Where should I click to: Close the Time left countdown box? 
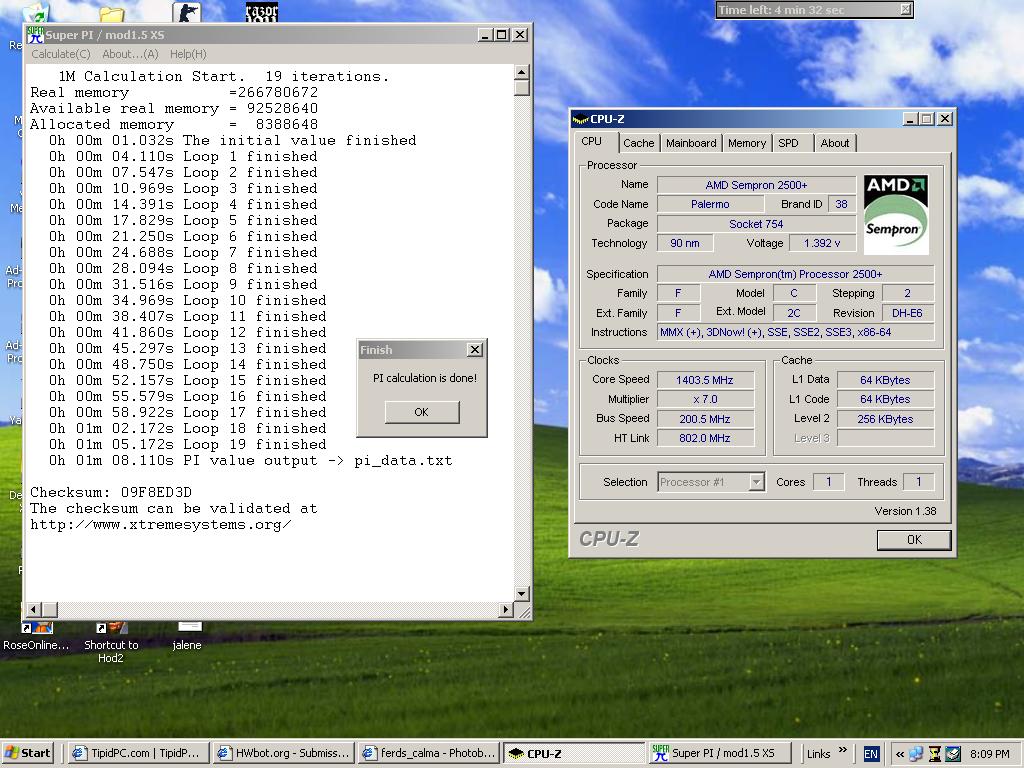coord(905,10)
